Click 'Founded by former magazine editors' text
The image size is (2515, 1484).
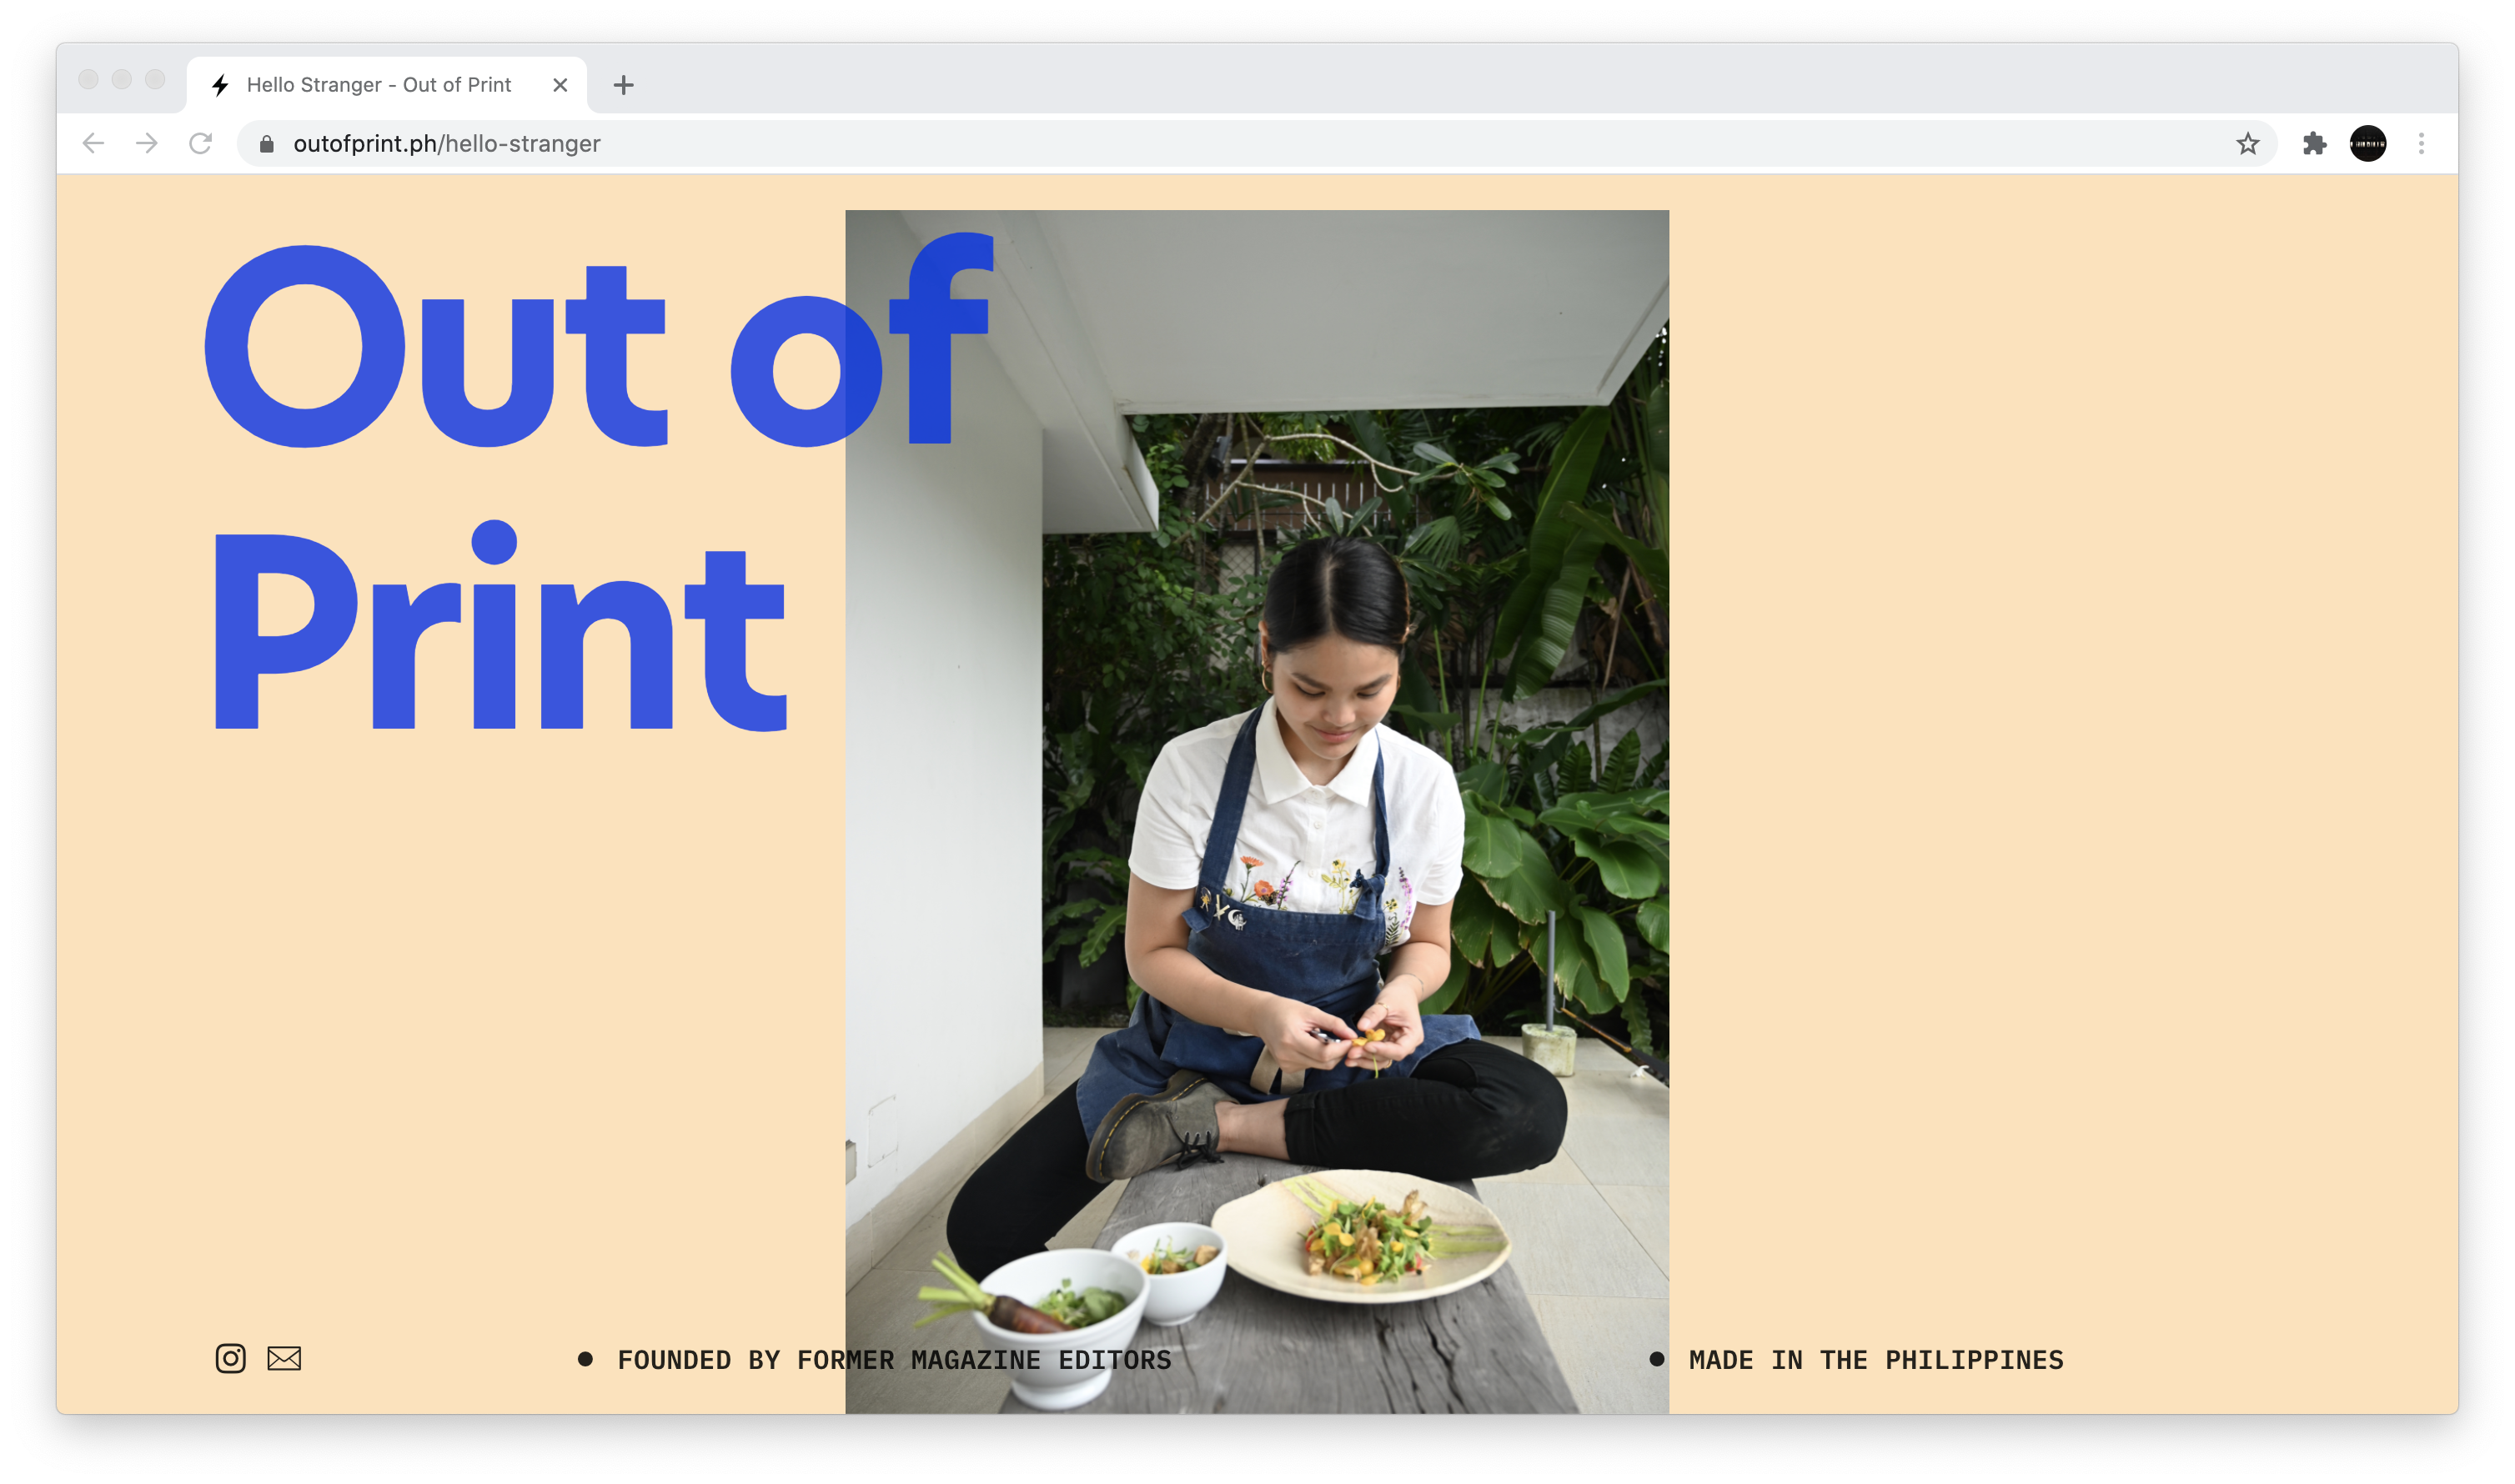click(x=893, y=1360)
